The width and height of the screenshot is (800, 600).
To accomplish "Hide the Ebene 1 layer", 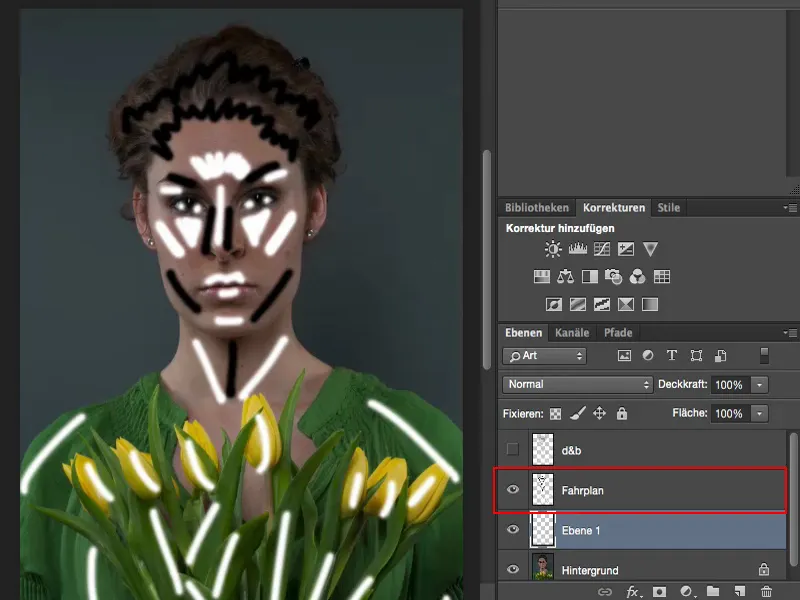I will 513,530.
